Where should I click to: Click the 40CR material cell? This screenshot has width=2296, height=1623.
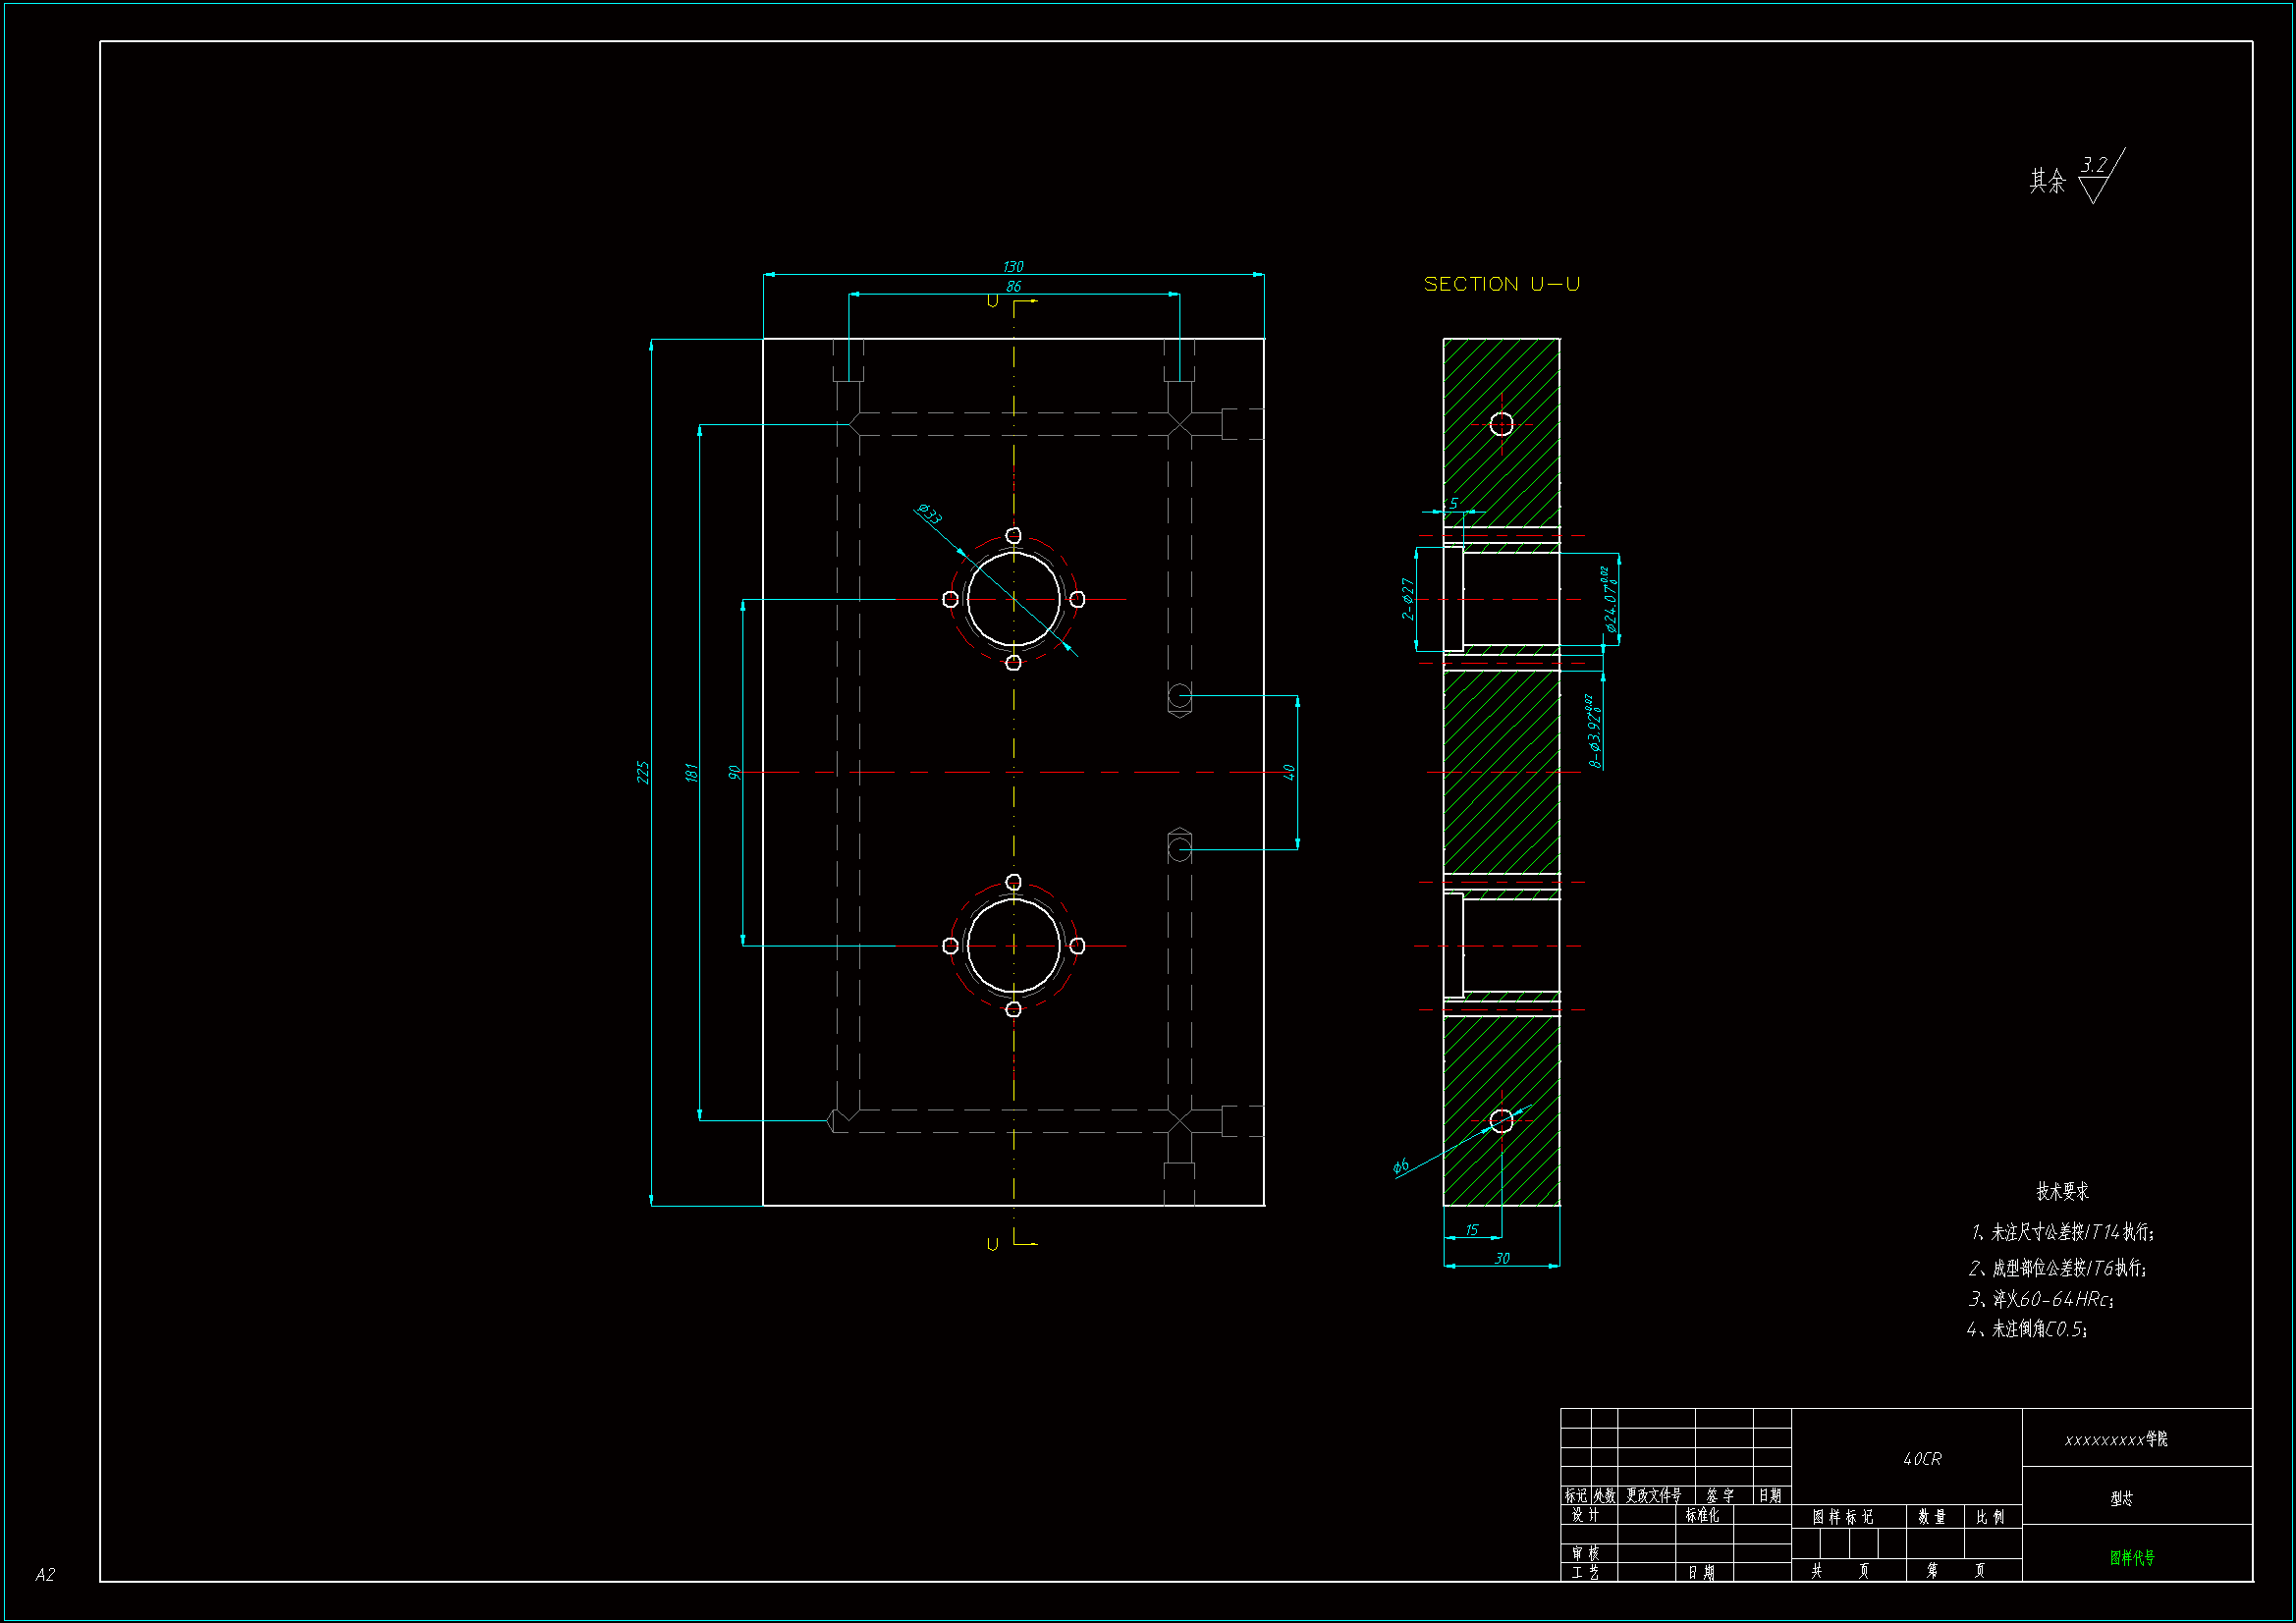click(x=1921, y=1459)
